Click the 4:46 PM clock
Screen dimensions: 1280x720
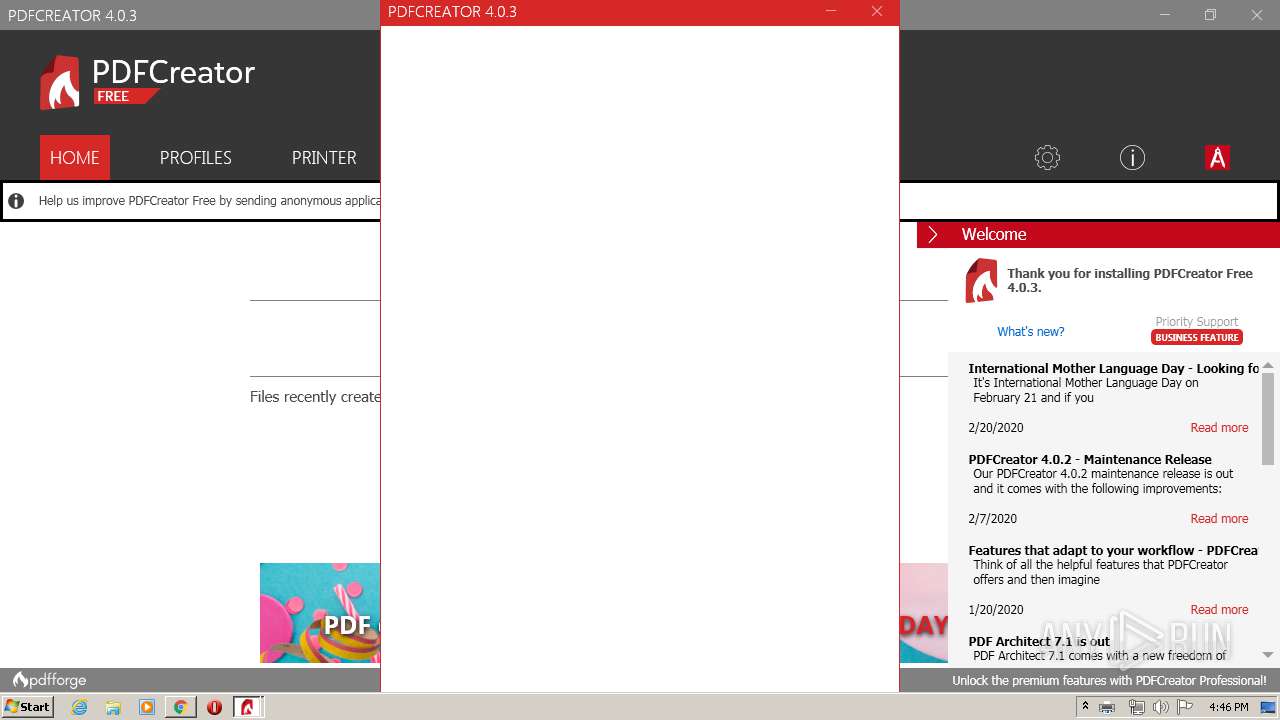pyautogui.click(x=1228, y=707)
